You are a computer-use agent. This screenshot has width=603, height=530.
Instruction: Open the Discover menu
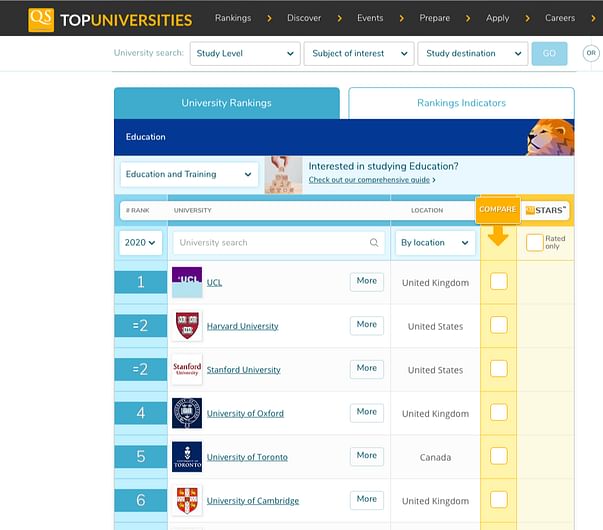pyautogui.click(x=304, y=18)
